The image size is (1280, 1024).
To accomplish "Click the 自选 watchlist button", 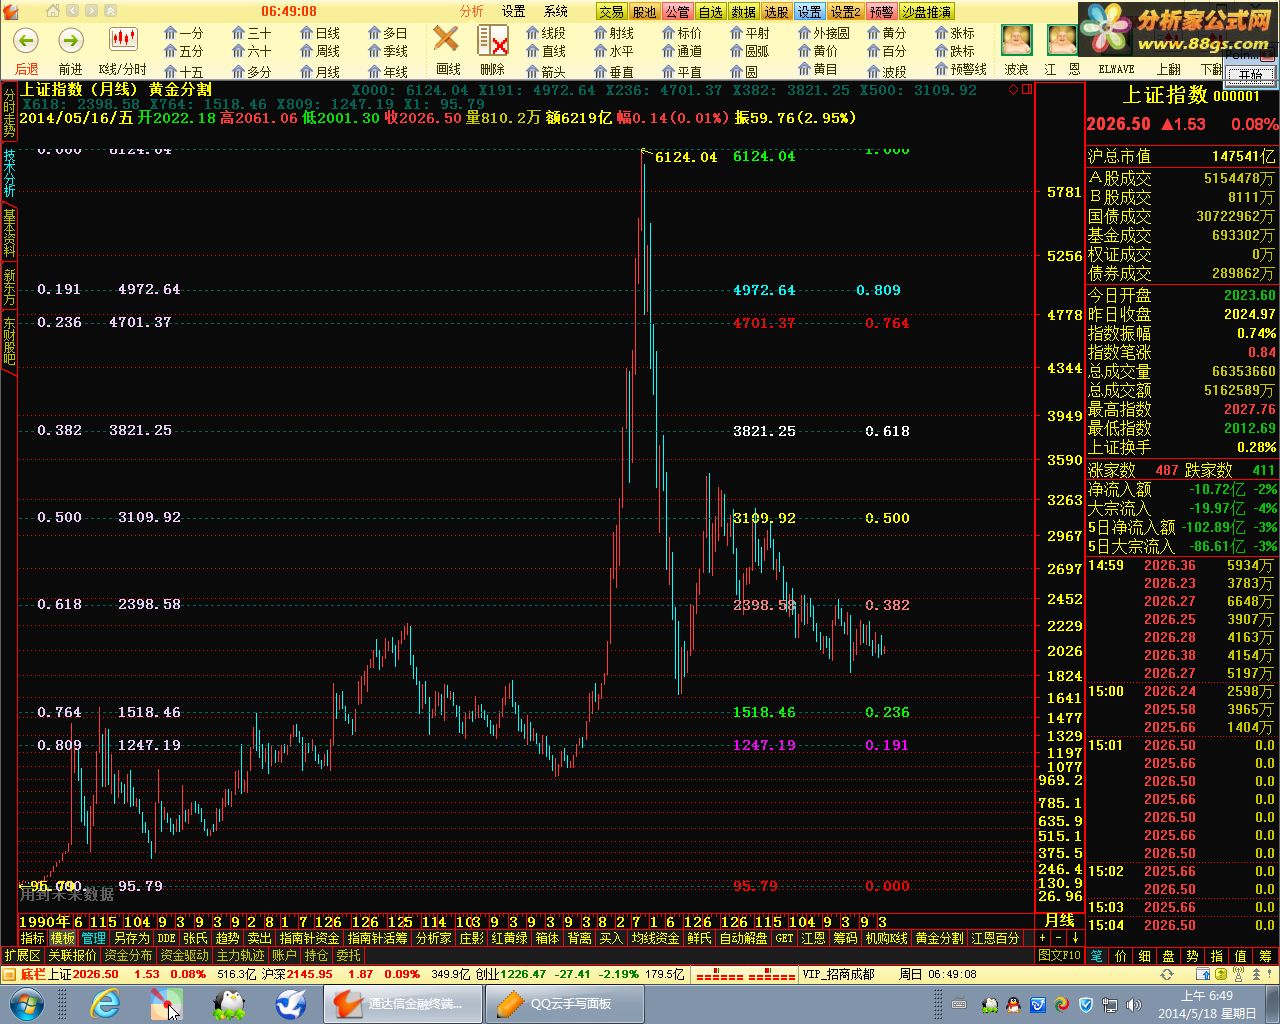I will (x=711, y=12).
